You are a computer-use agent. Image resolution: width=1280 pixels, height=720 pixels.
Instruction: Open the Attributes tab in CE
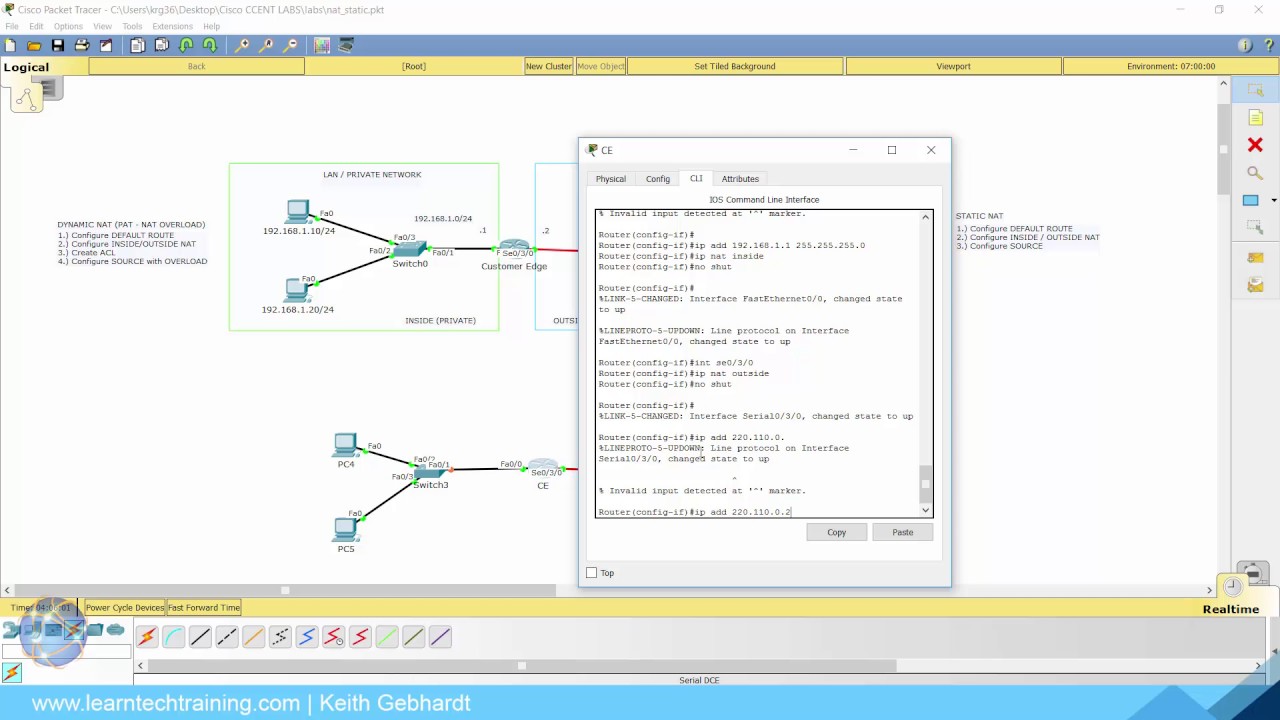tap(740, 179)
